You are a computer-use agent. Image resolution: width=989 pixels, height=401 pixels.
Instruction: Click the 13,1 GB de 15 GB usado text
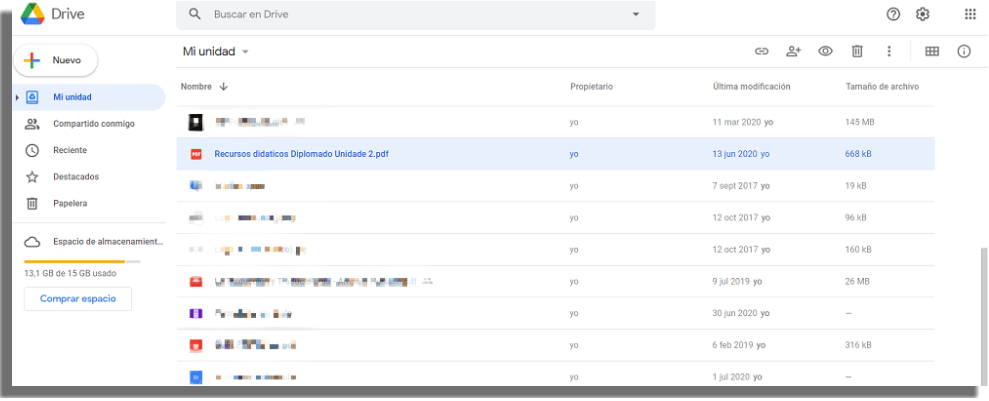tap(70, 274)
